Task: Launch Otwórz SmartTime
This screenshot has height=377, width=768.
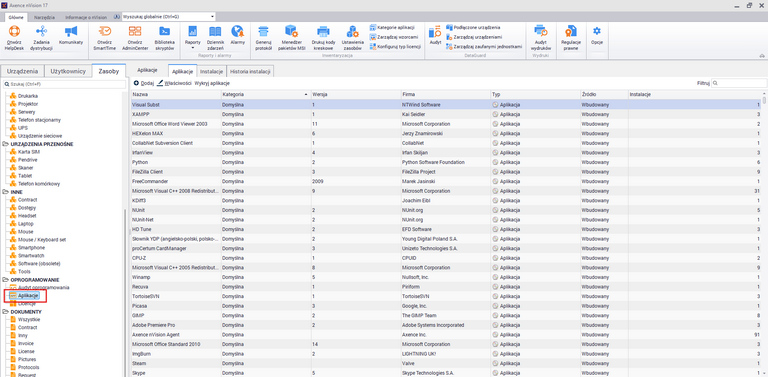Action: tap(104, 38)
